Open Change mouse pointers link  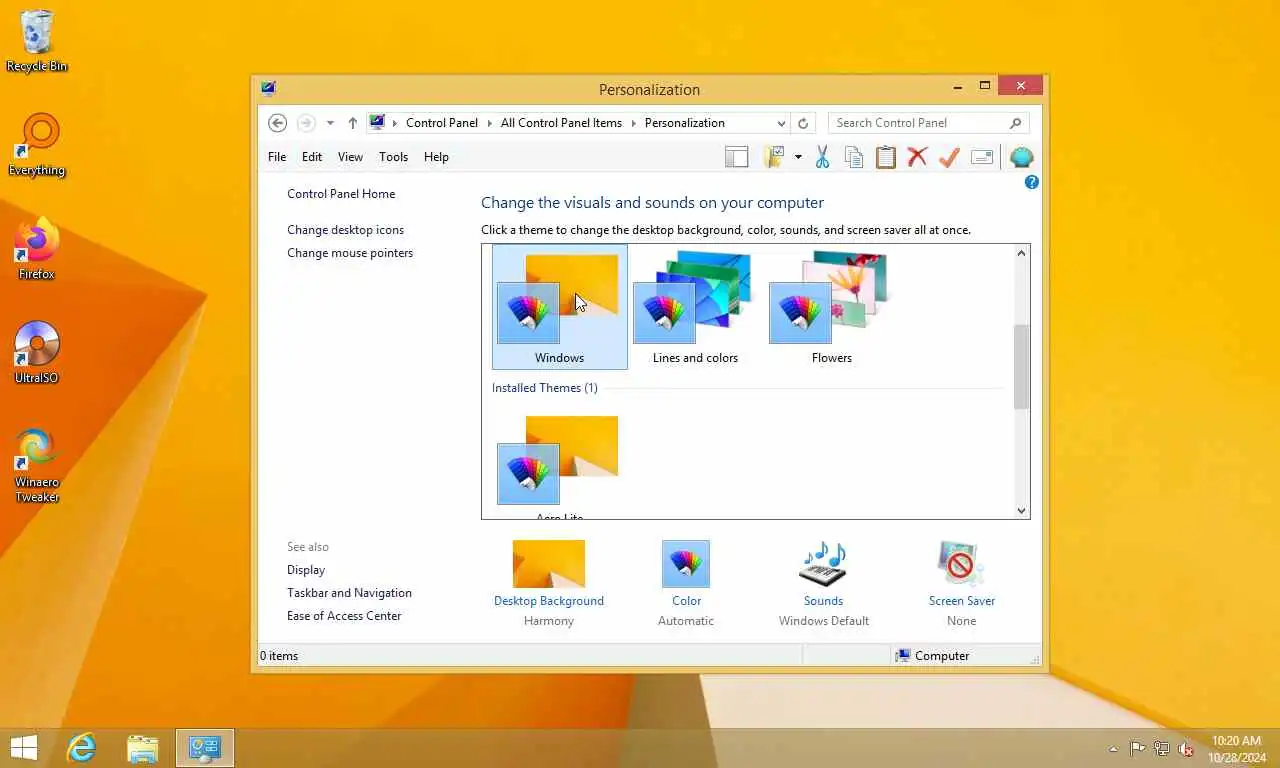tap(350, 253)
